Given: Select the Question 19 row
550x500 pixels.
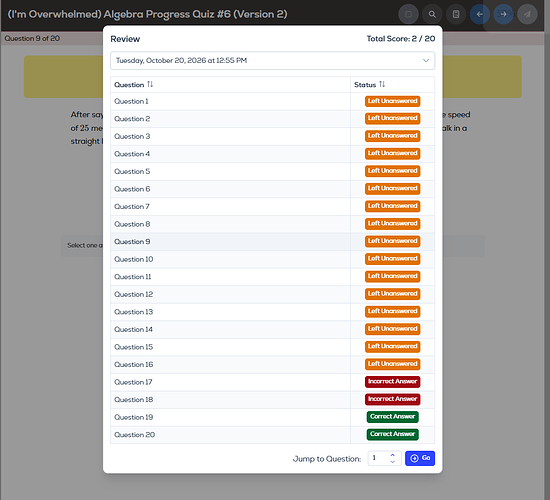Looking at the screenshot, I should [273, 417].
